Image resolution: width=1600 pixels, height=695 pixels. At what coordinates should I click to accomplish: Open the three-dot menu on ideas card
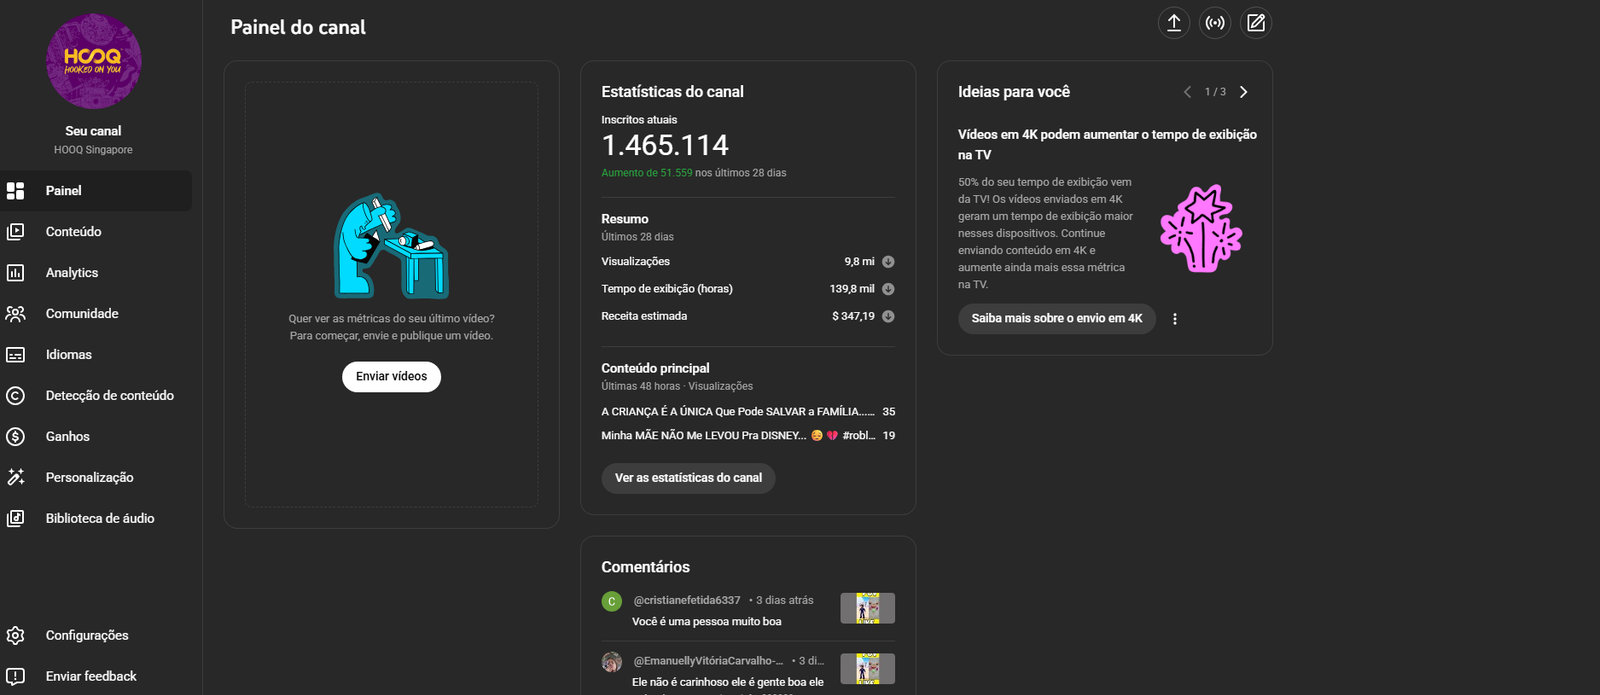point(1175,319)
